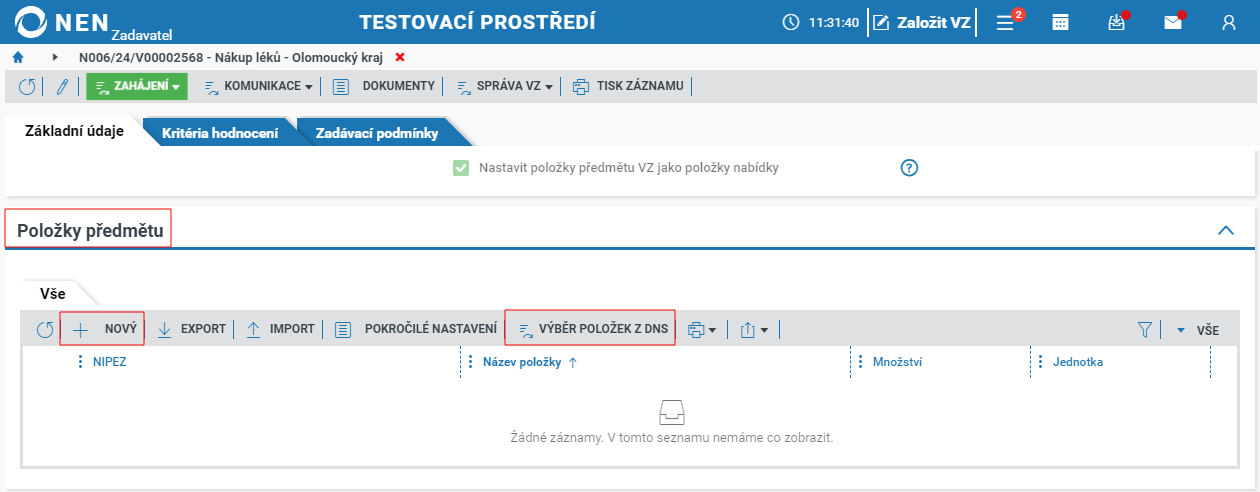Open the user profile icon
Viewport: 1260px width, 492px height.
pos(1230,22)
